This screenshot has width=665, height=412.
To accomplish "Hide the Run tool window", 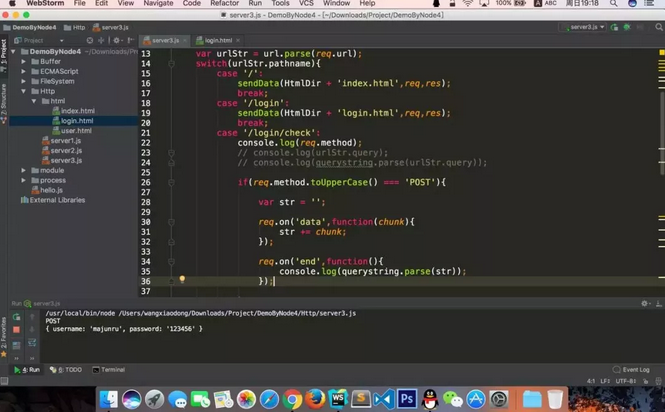I will click(x=659, y=303).
